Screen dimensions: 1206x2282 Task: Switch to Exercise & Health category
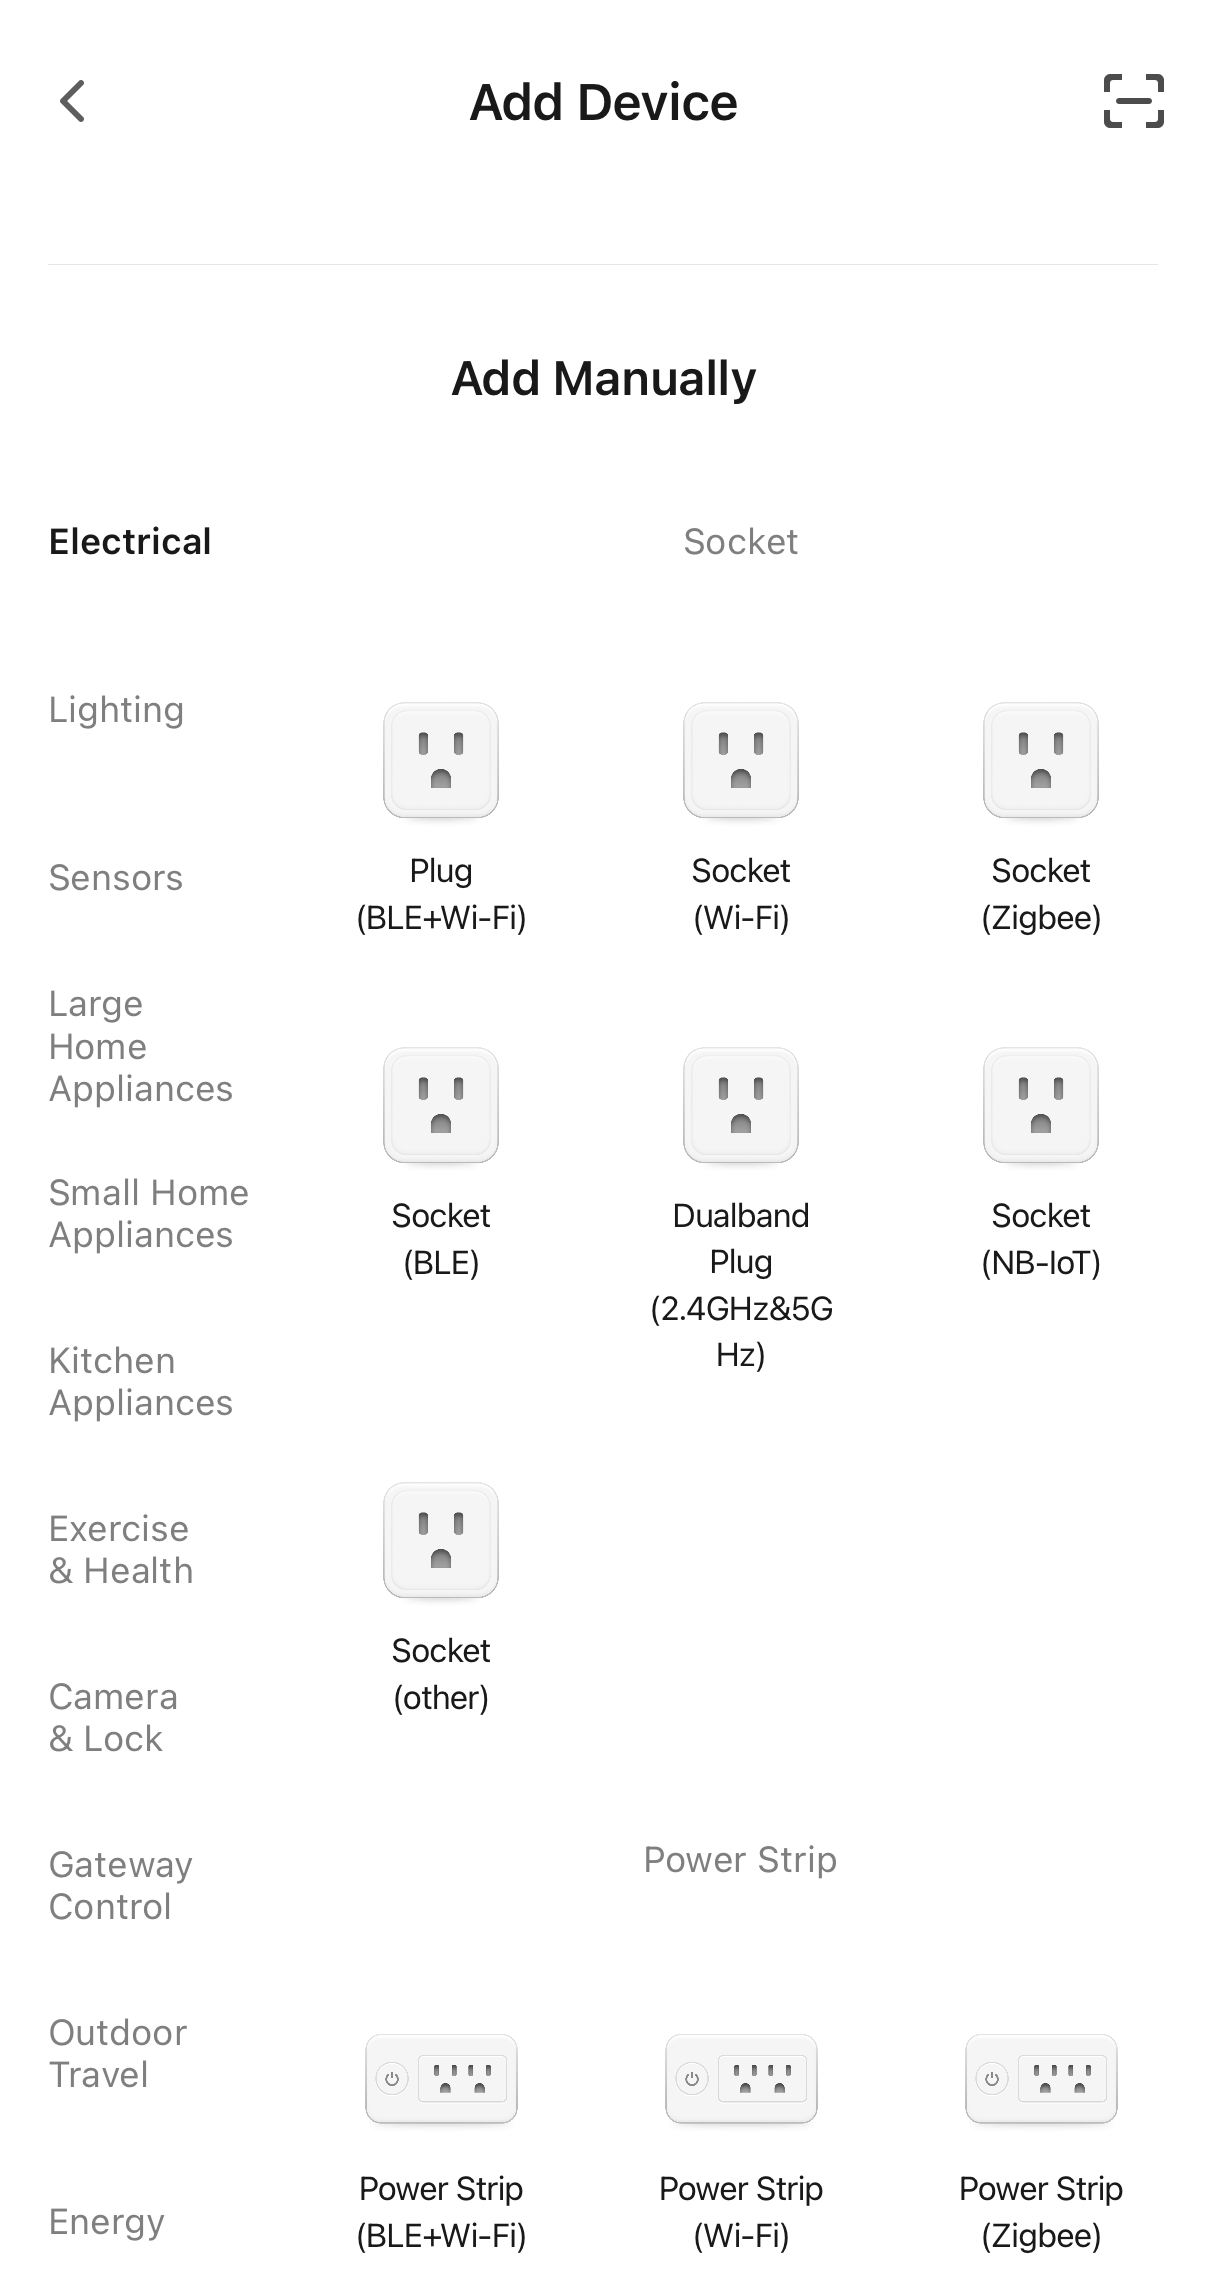point(120,1550)
